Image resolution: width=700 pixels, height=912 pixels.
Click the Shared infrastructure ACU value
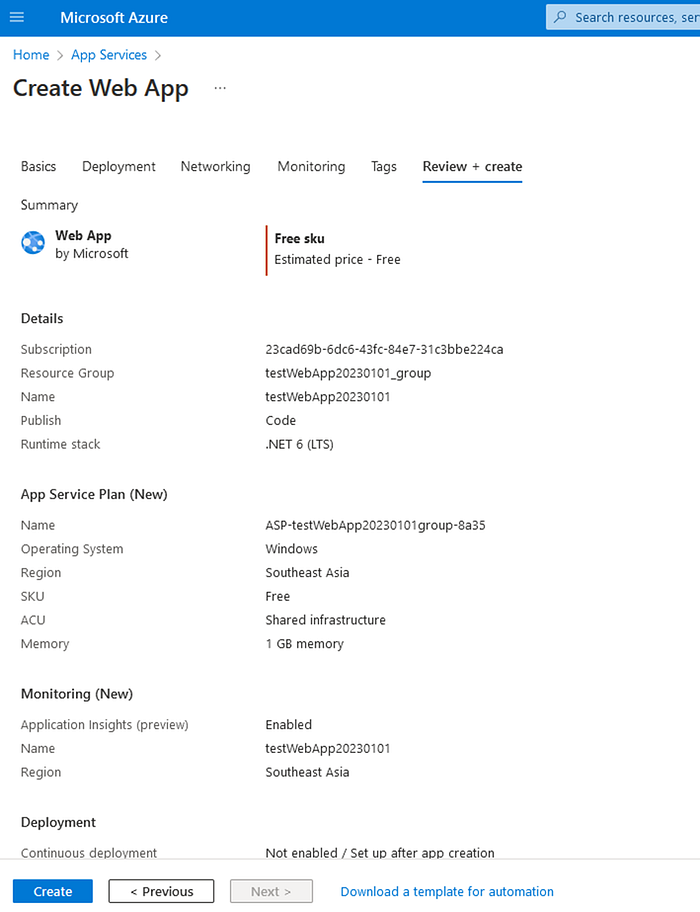click(x=326, y=620)
